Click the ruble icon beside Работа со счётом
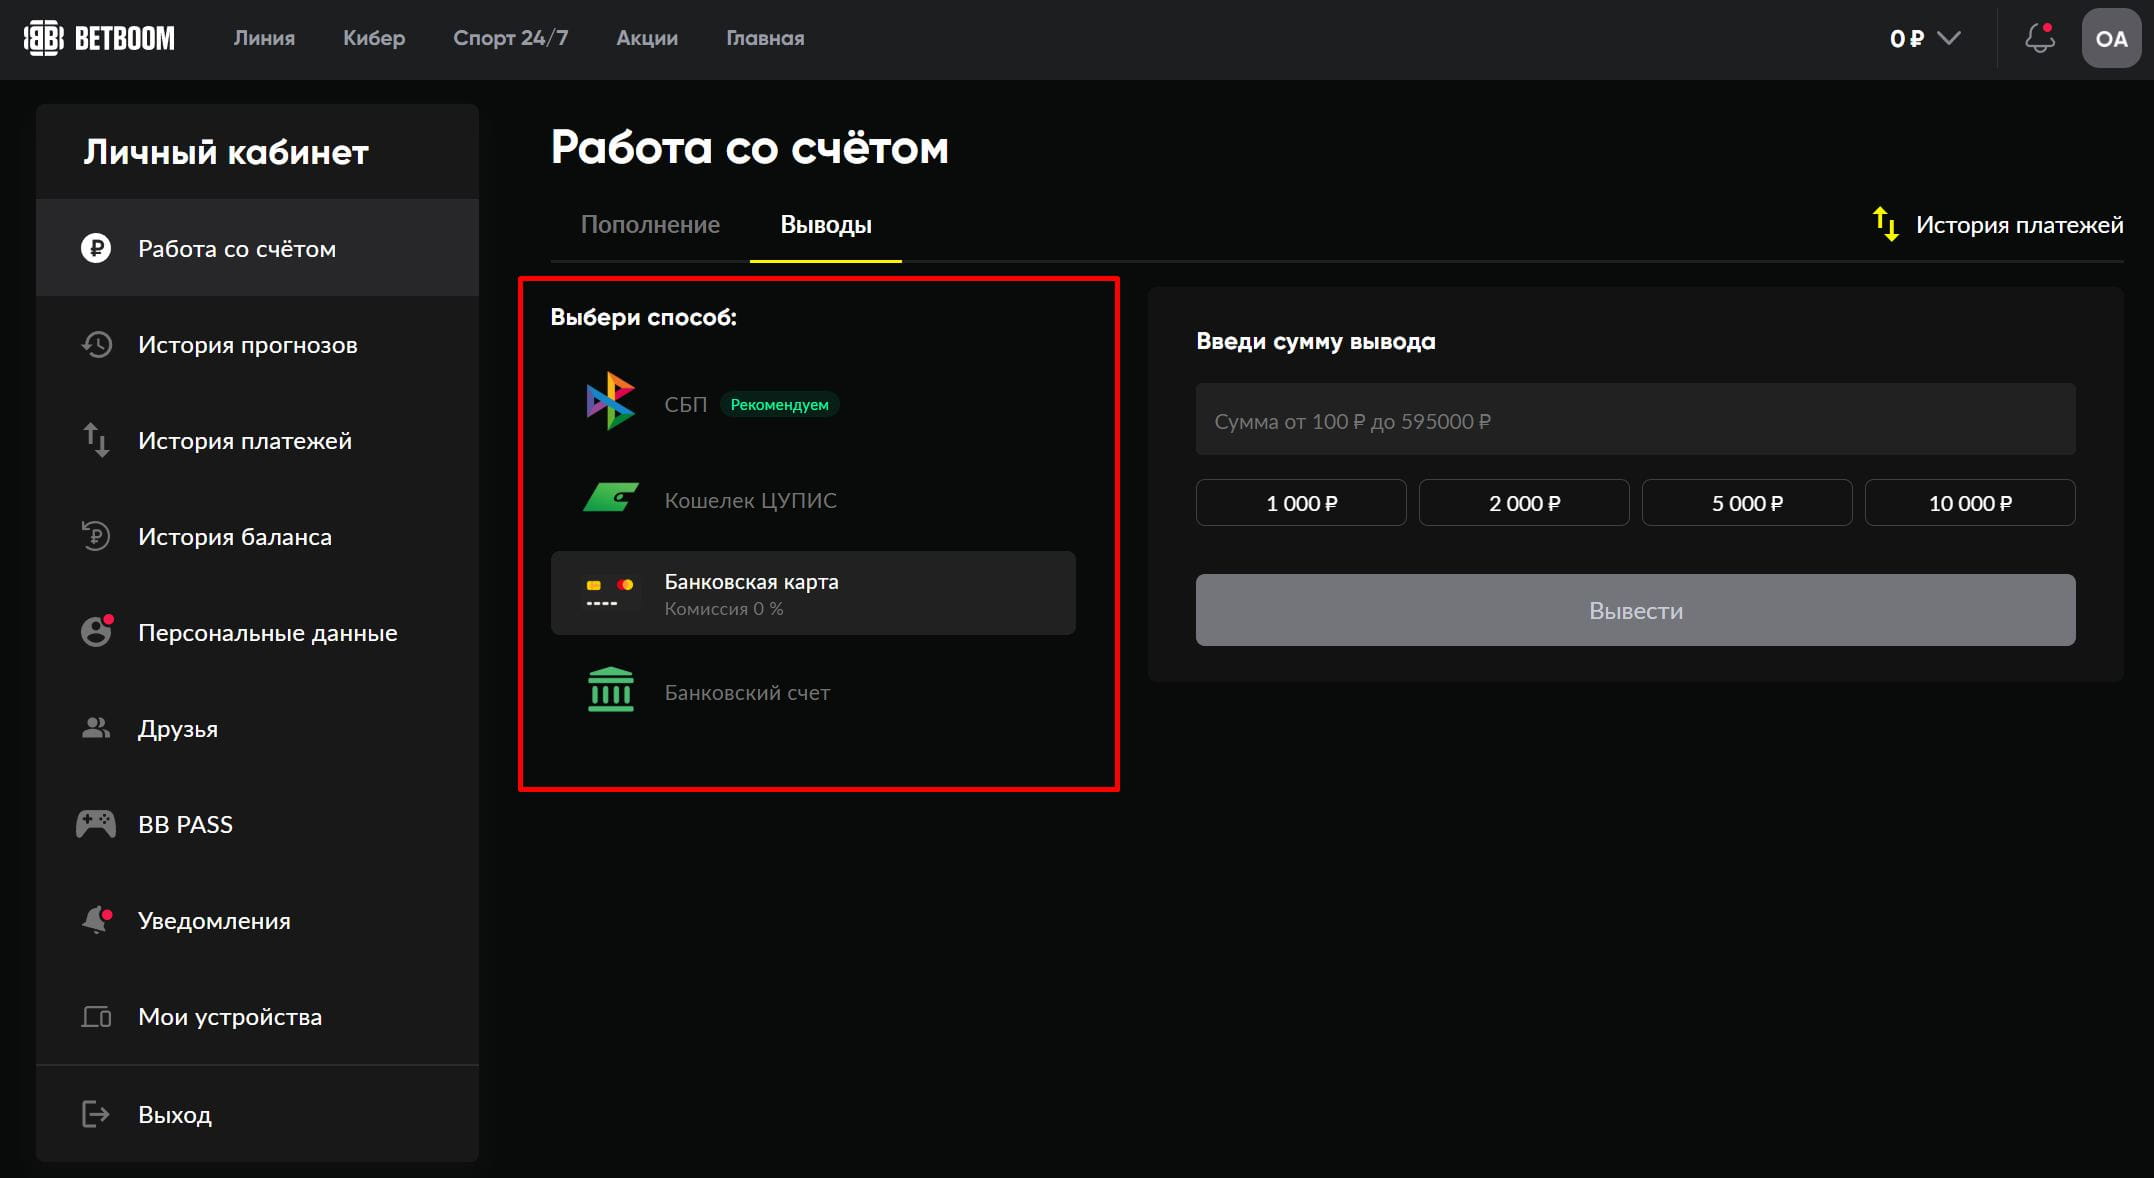Viewport: 2154px width, 1178px height. point(96,248)
